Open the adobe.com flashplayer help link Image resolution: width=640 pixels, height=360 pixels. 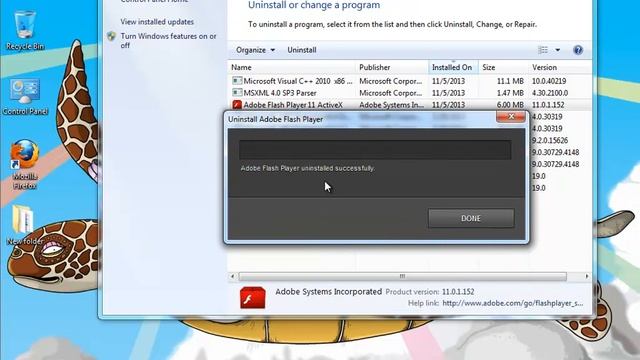513,303
